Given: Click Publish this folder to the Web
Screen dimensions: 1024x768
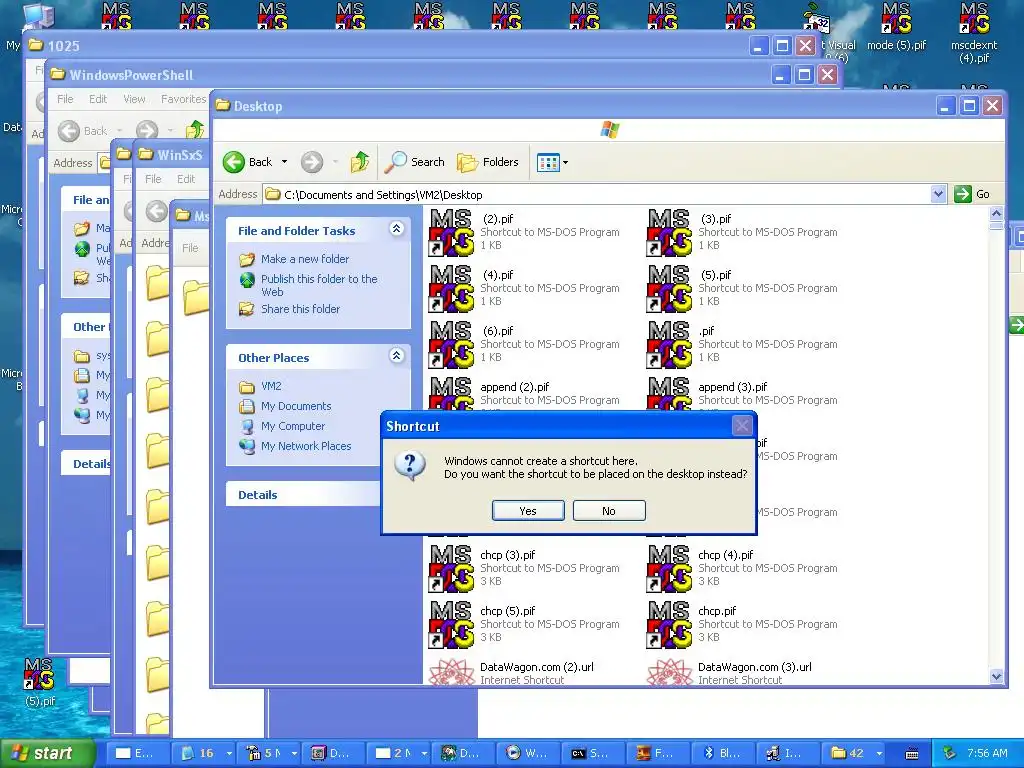Looking at the screenshot, I should pyautogui.click(x=319, y=285).
